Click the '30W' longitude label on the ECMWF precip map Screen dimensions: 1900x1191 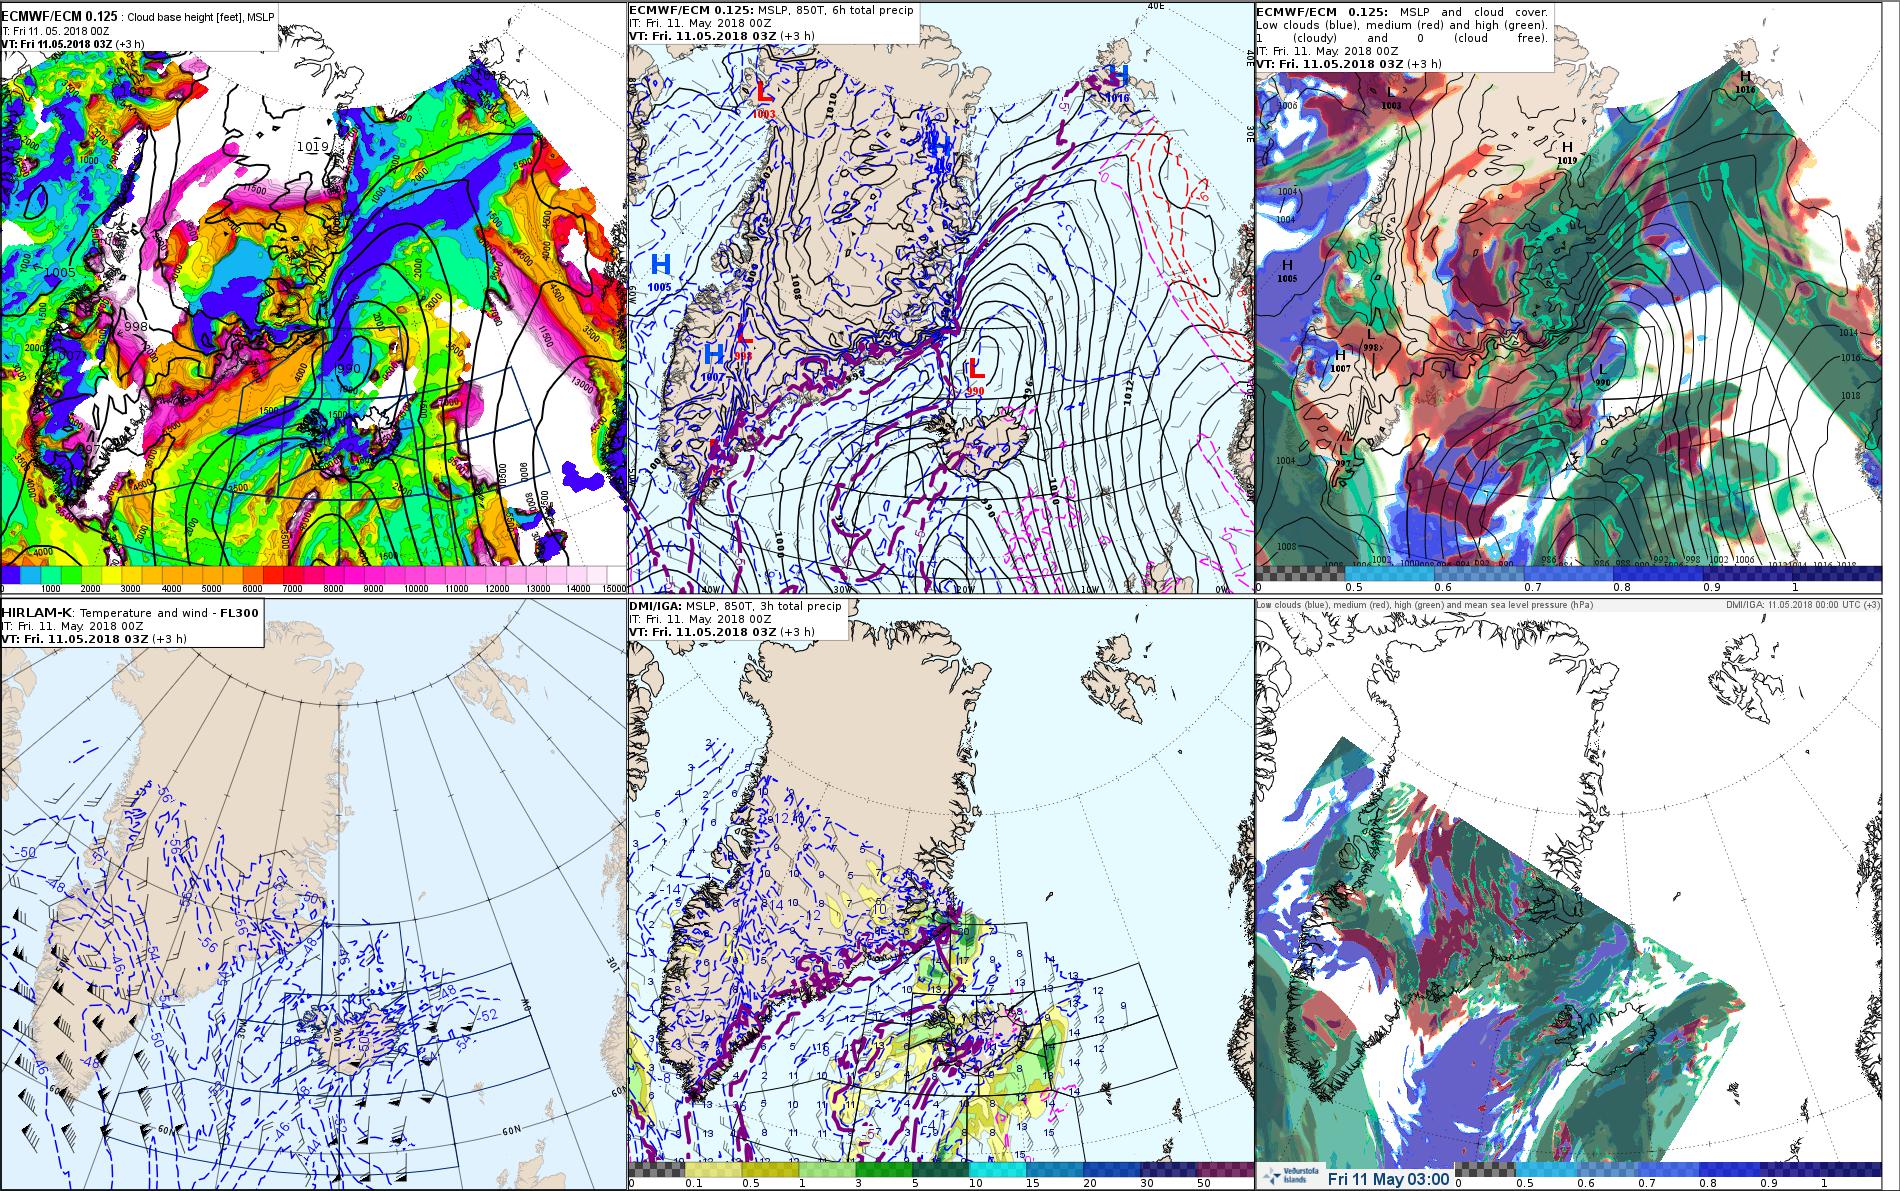pyautogui.click(x=842, y=589)
